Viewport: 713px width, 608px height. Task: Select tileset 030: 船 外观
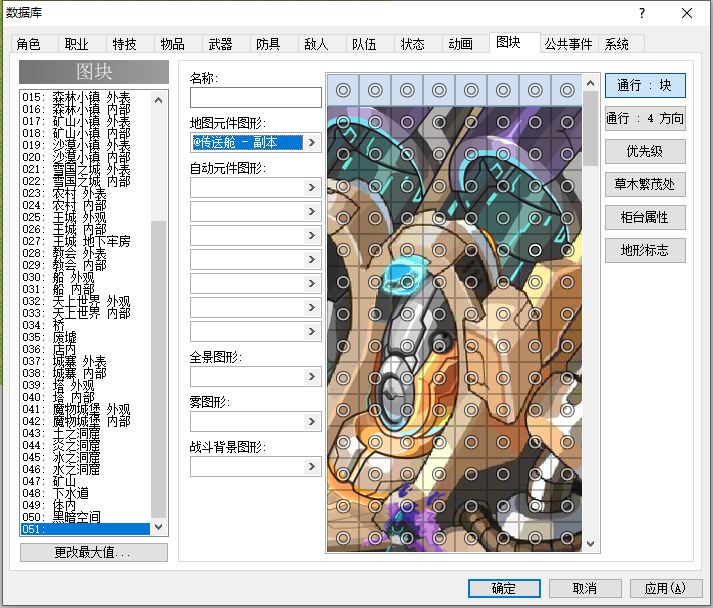(x=85, y=277)
